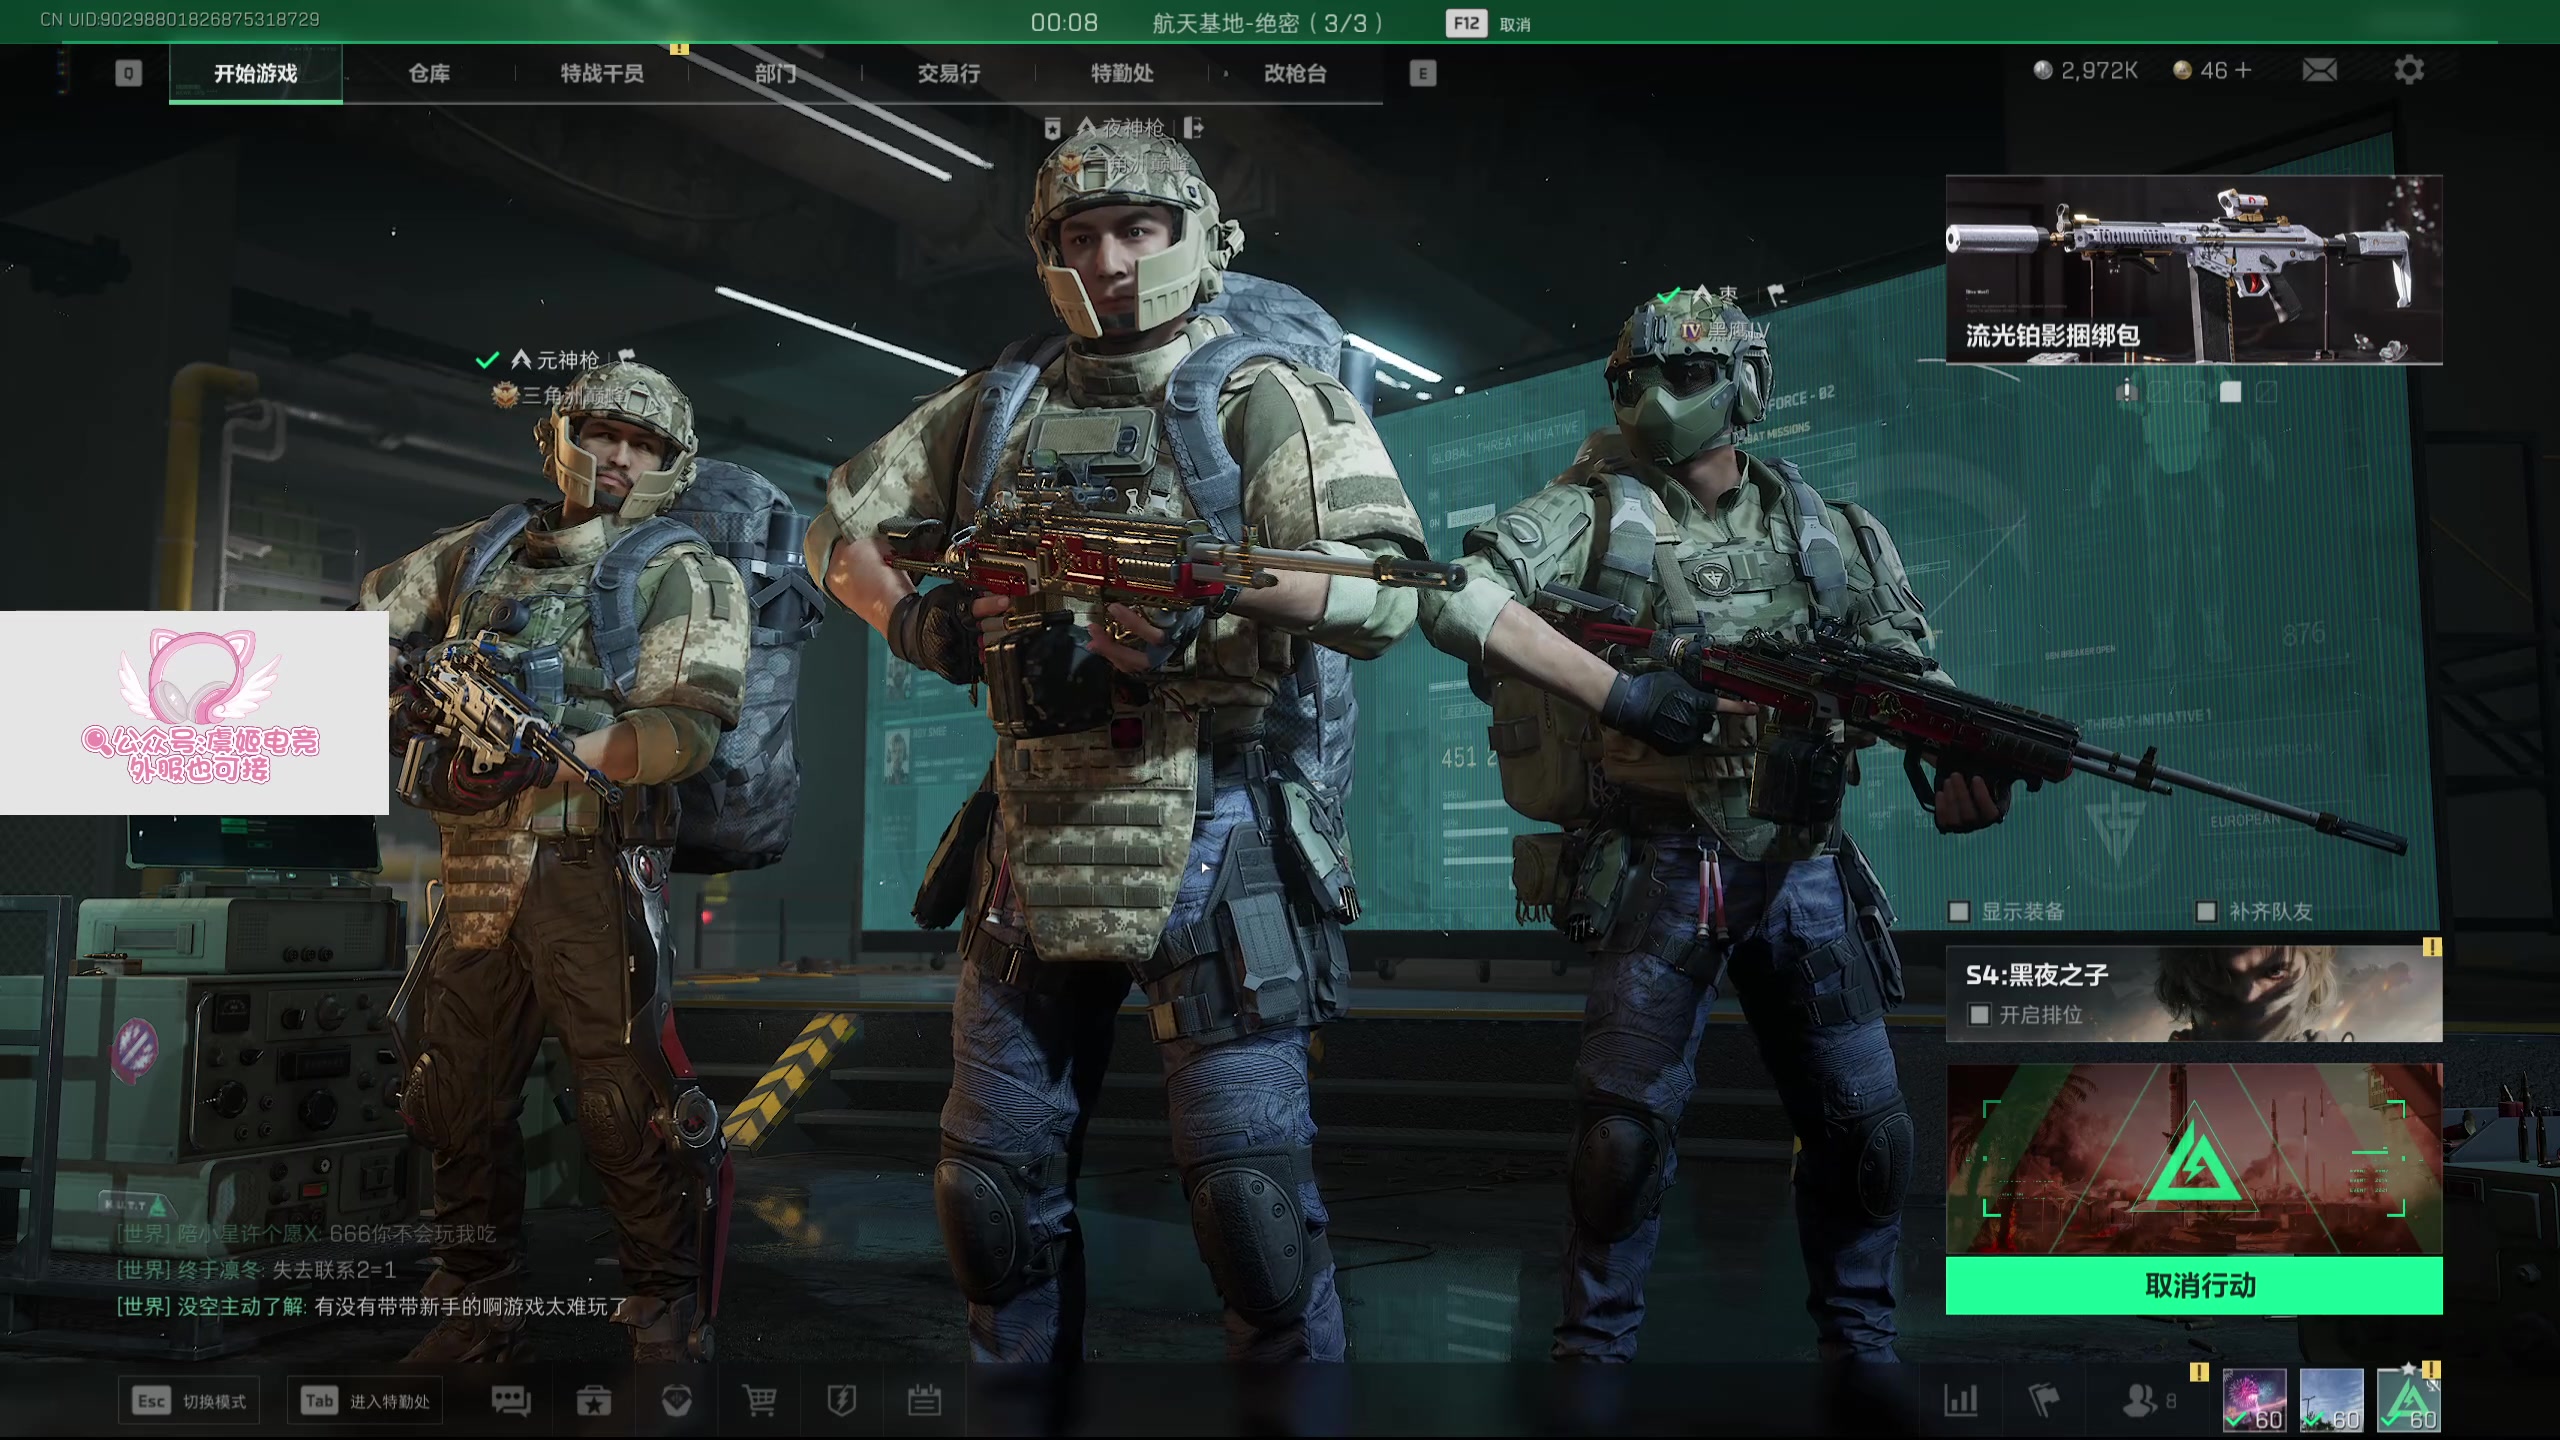Click the 46 + gold coin balance
Image resolution: width=2560 pixels, height=1440 pixels.
(2212, 70)
